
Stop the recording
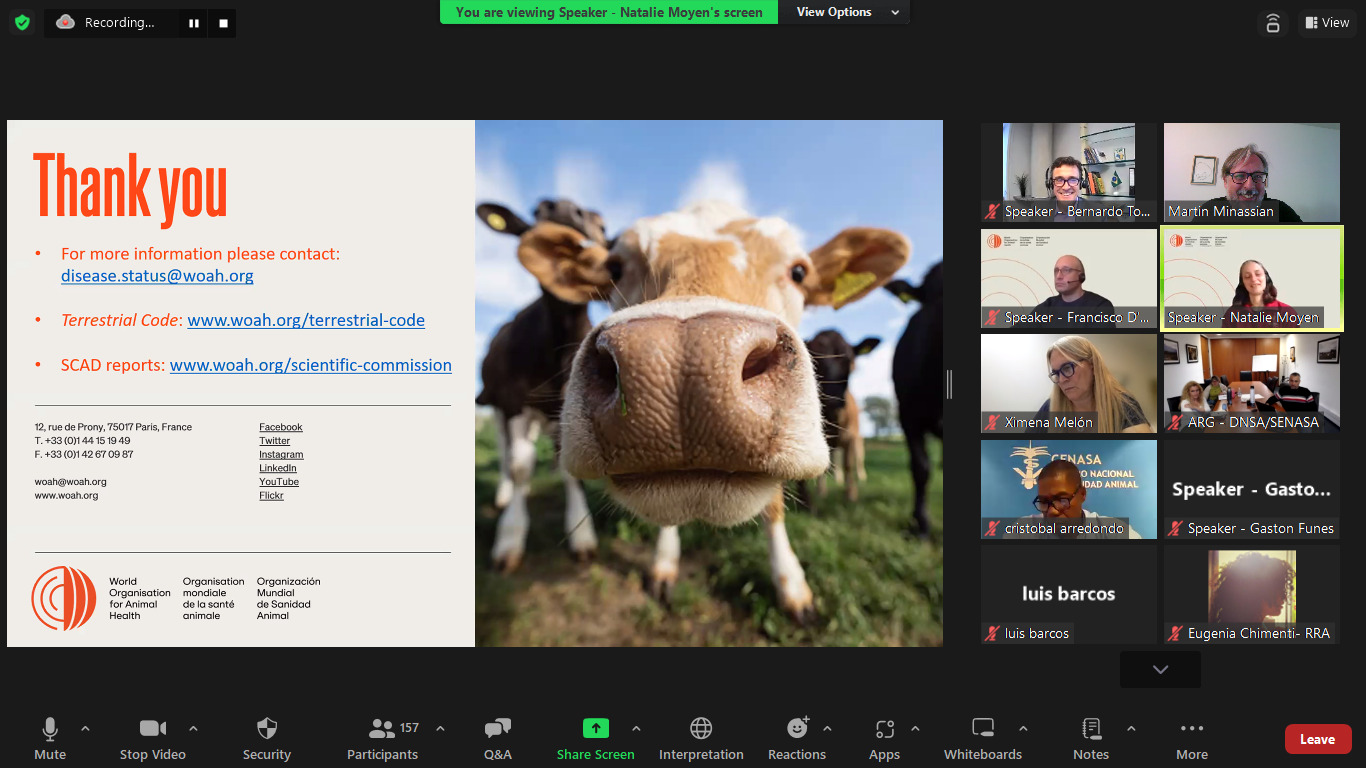(x=223, y=23)
